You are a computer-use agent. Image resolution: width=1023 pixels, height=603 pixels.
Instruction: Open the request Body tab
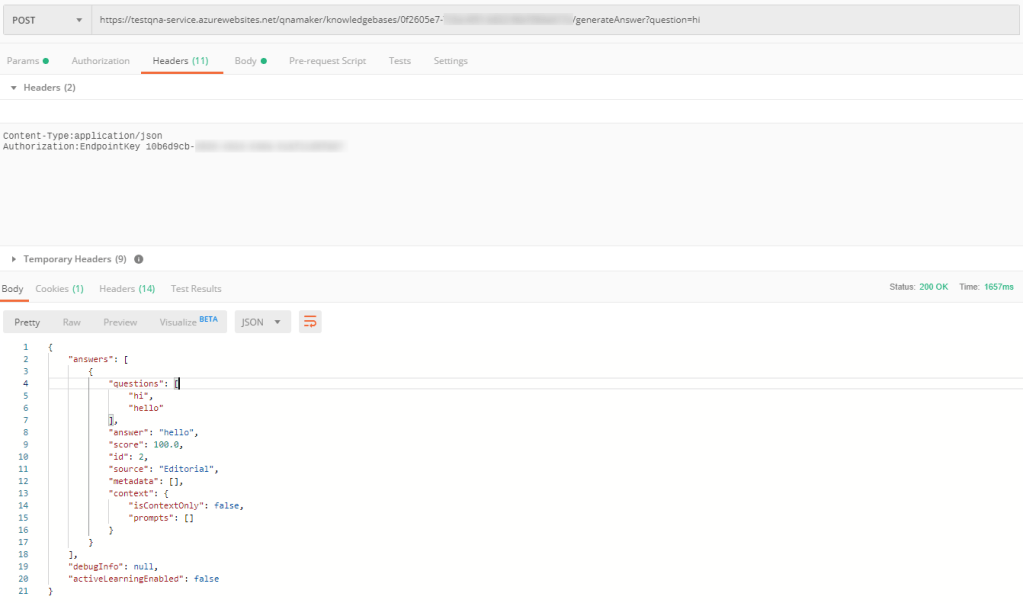pyautogui.click(x=250, y=61)
